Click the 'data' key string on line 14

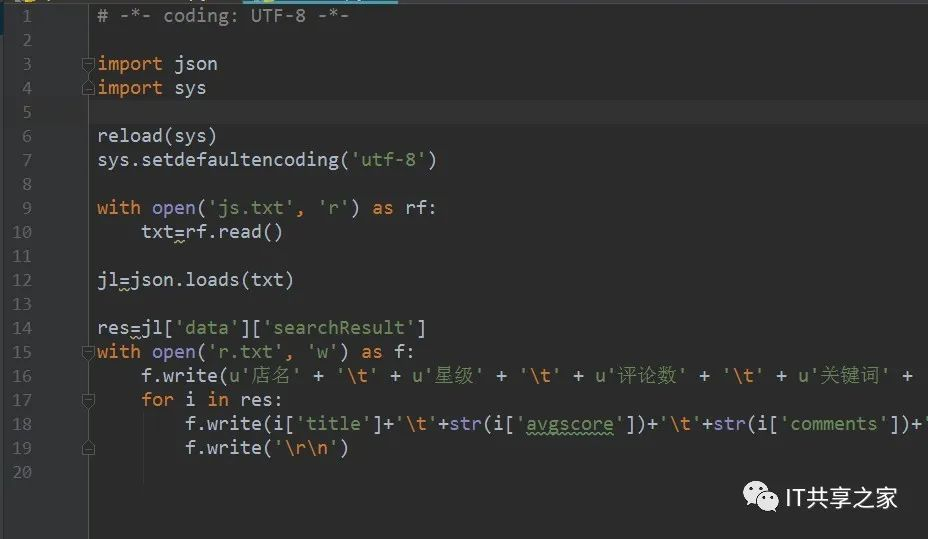point(207,328)
